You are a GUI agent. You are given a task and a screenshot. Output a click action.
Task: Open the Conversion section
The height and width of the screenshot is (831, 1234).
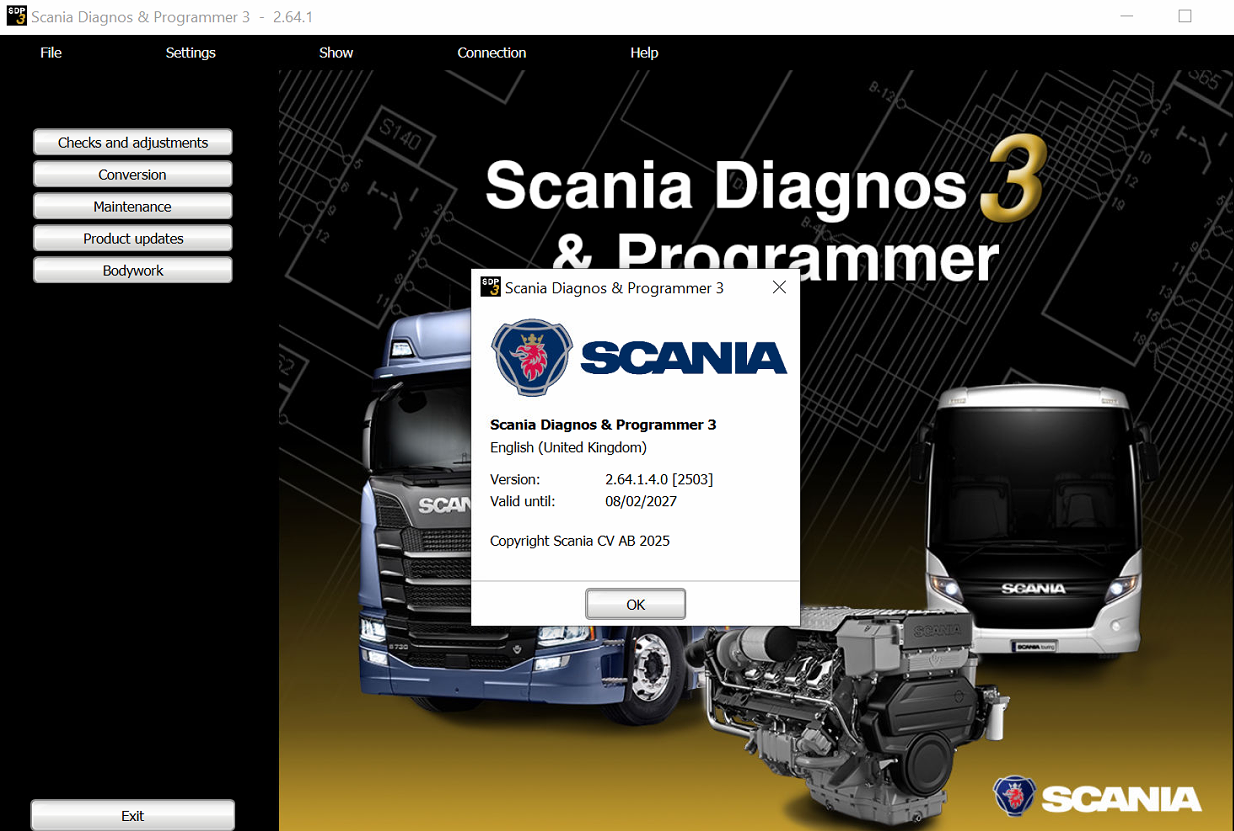coord(132,174)
